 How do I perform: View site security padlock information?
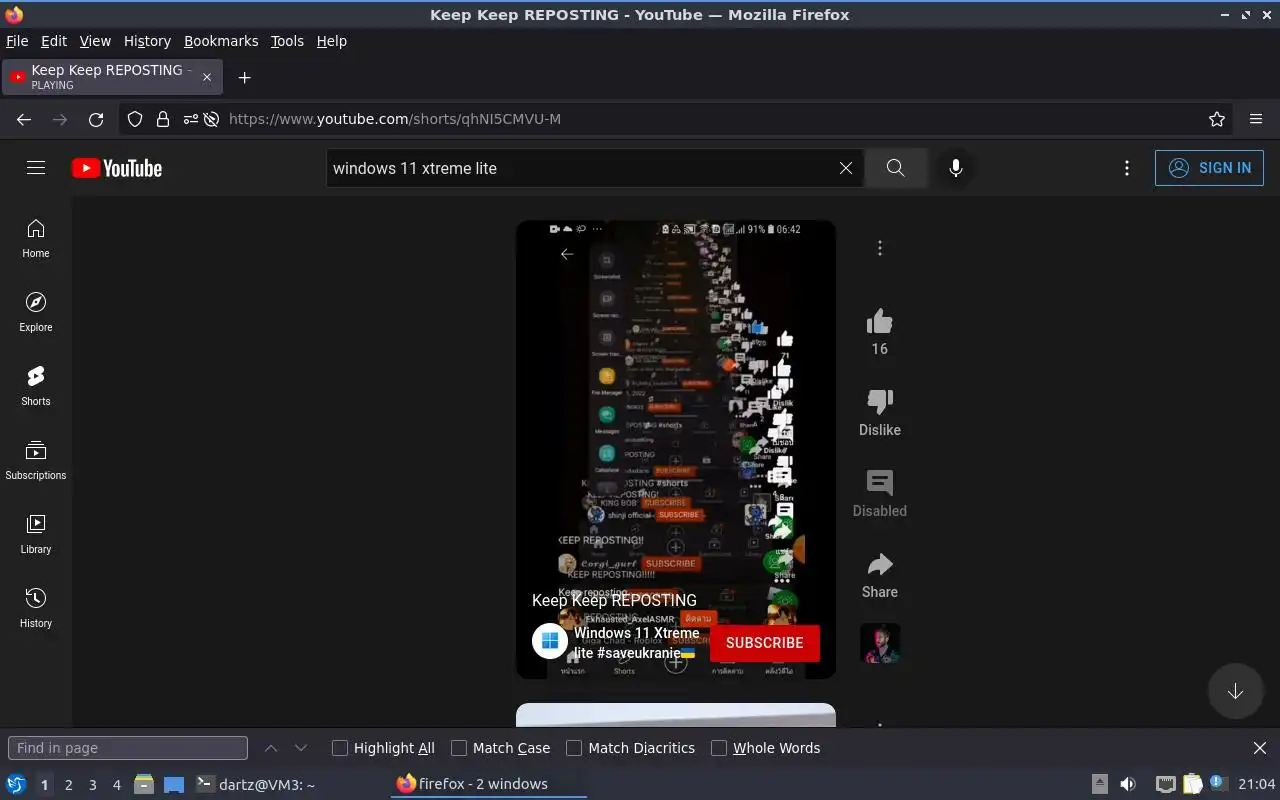[162, 119]
